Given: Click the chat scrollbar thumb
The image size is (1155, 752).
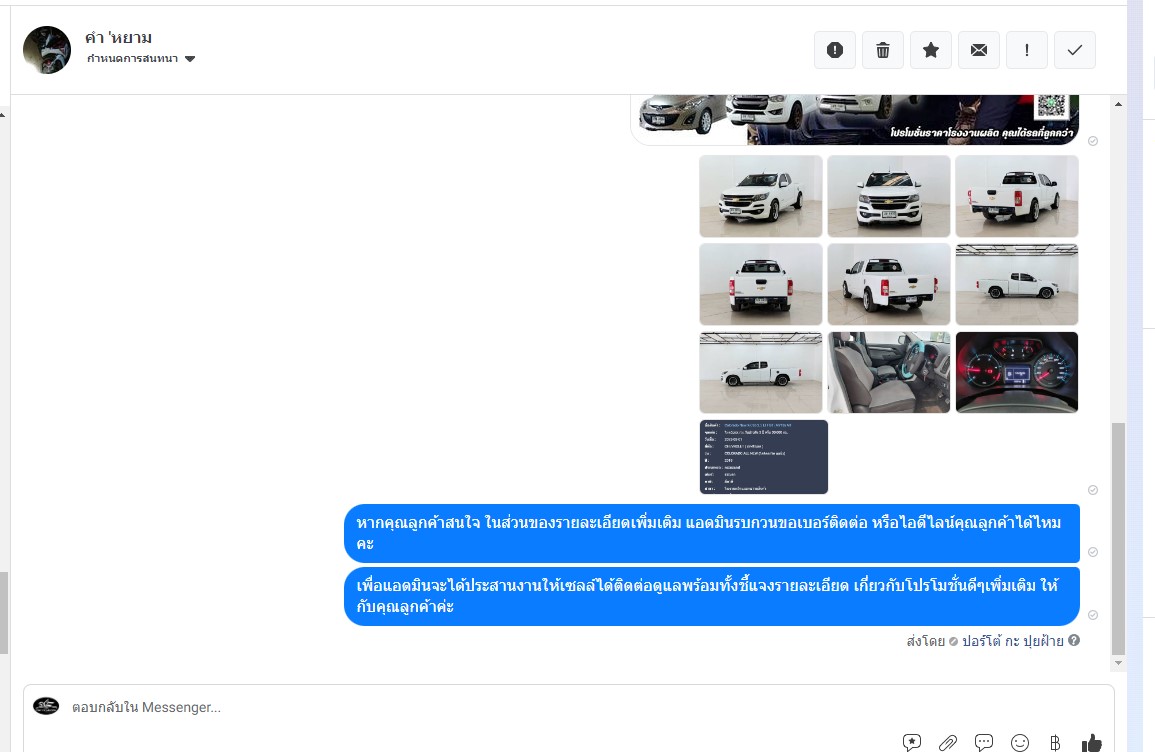Looking at the screenshot, I should [x=1118, y=538].
